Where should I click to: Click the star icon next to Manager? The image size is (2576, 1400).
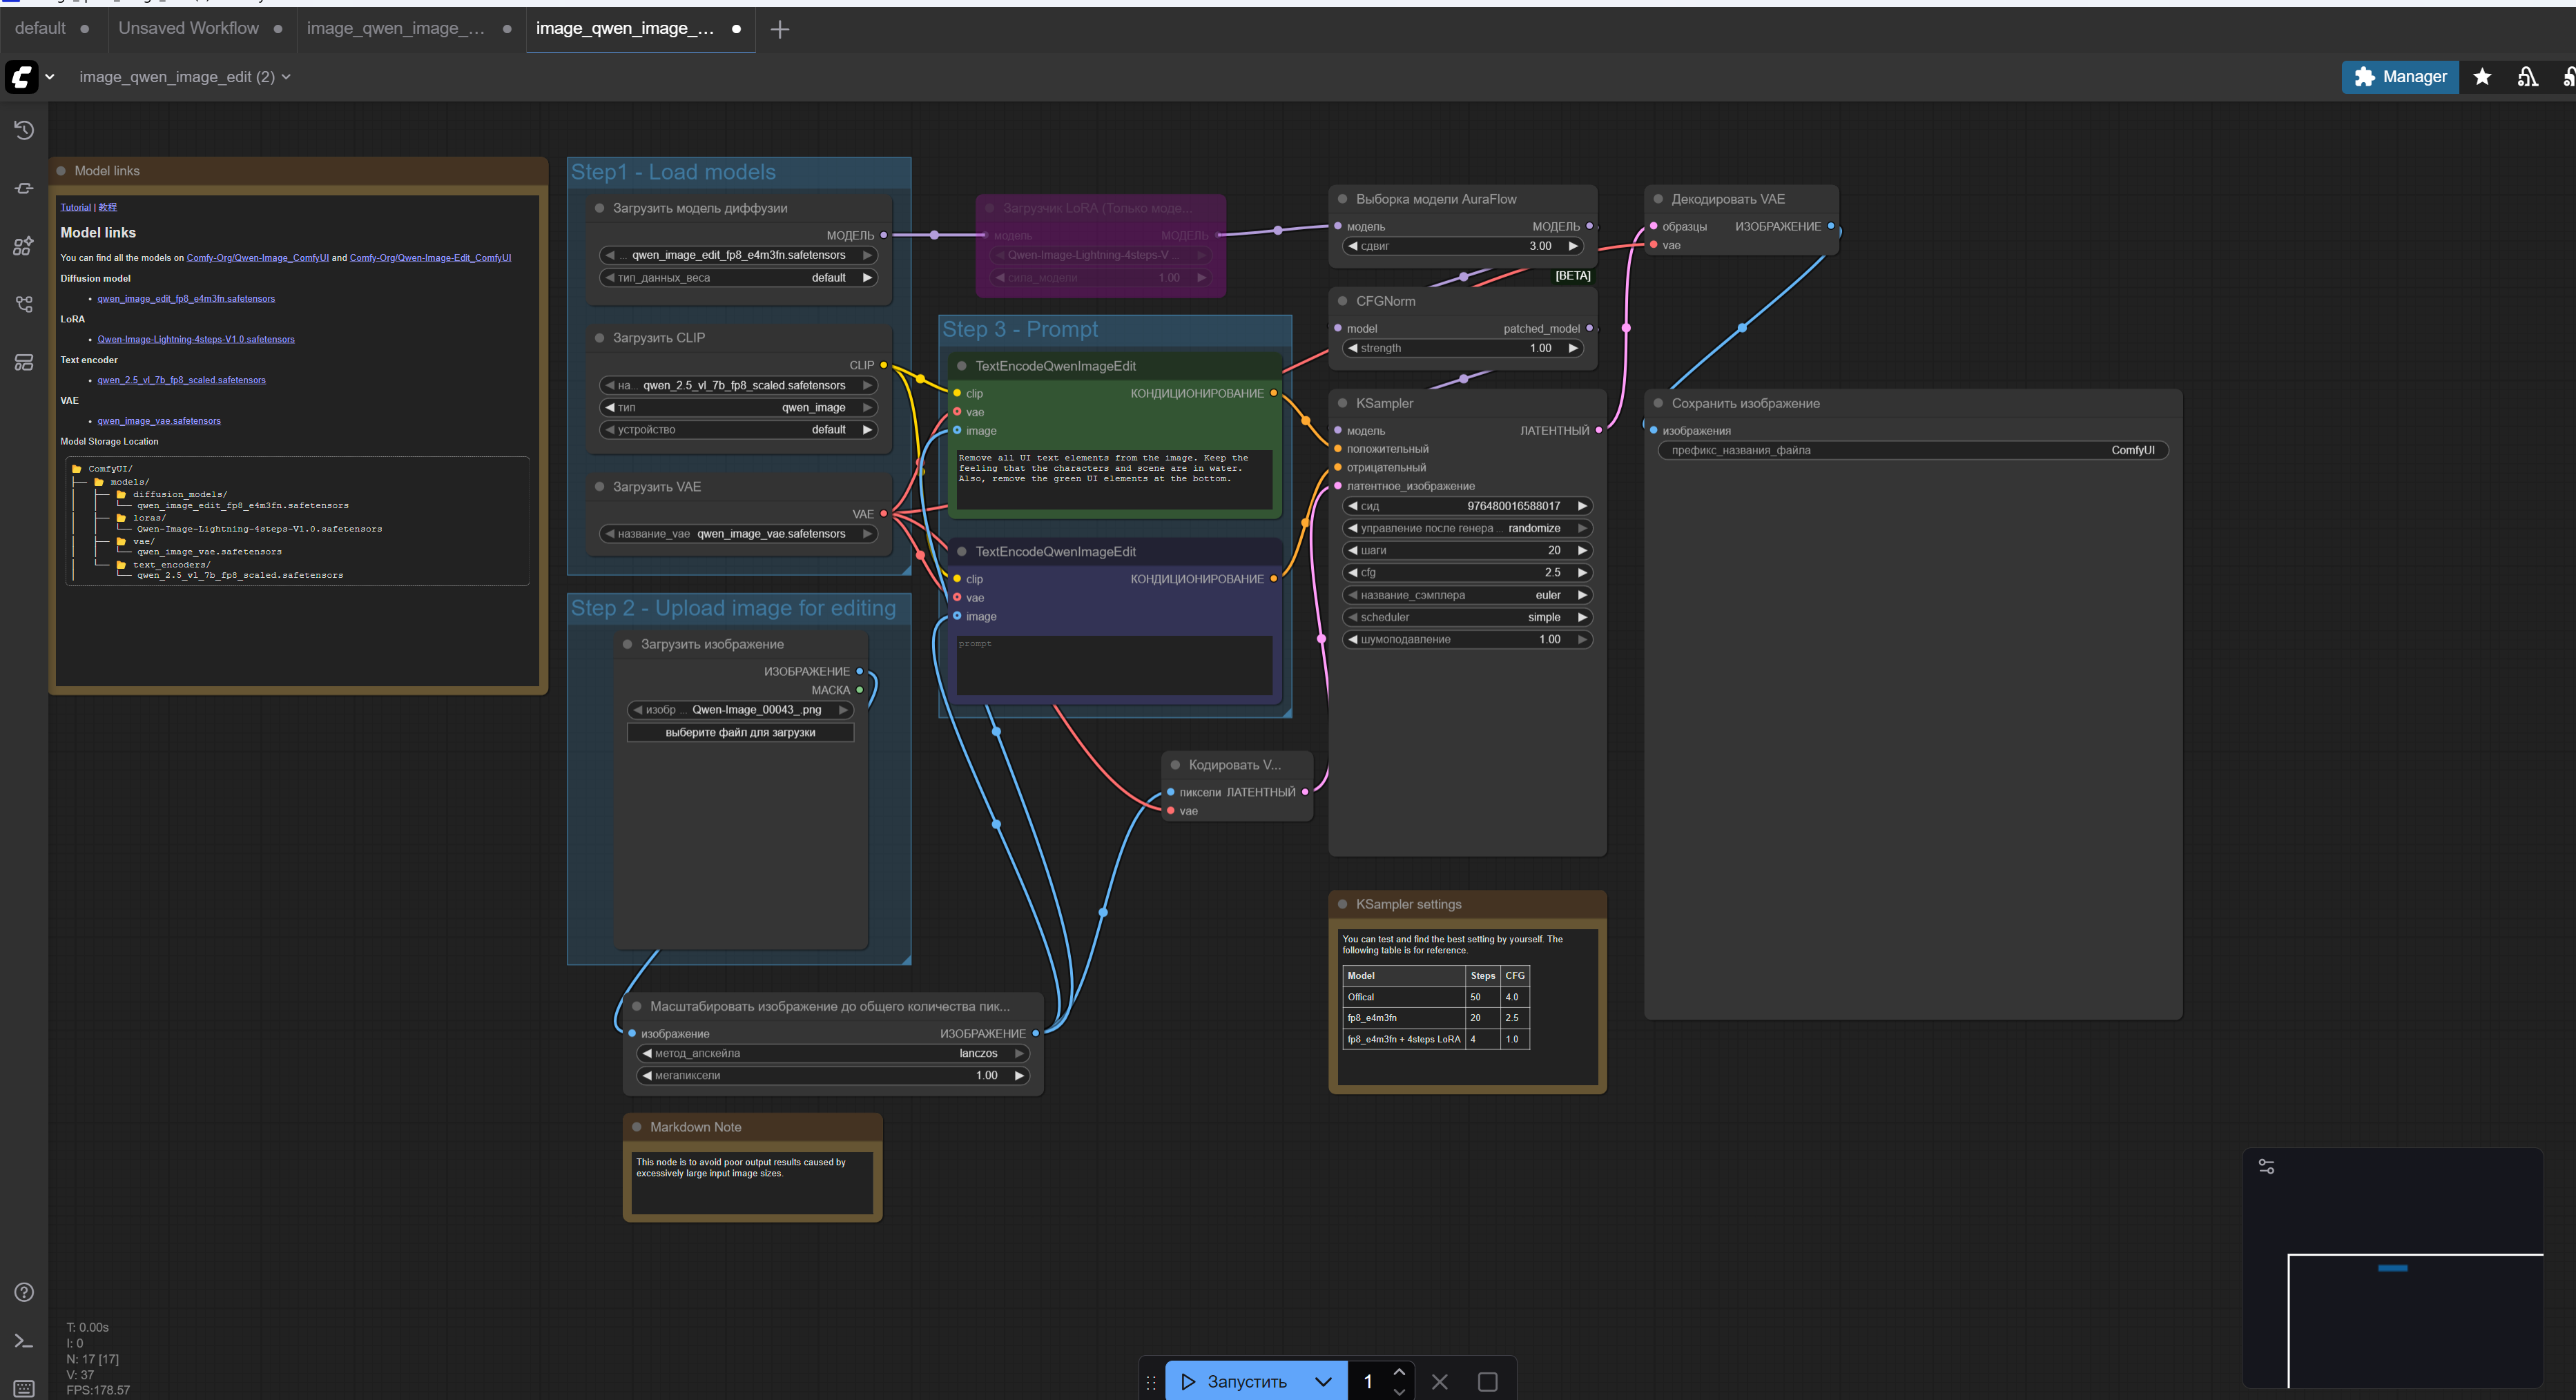(2482, 77)
